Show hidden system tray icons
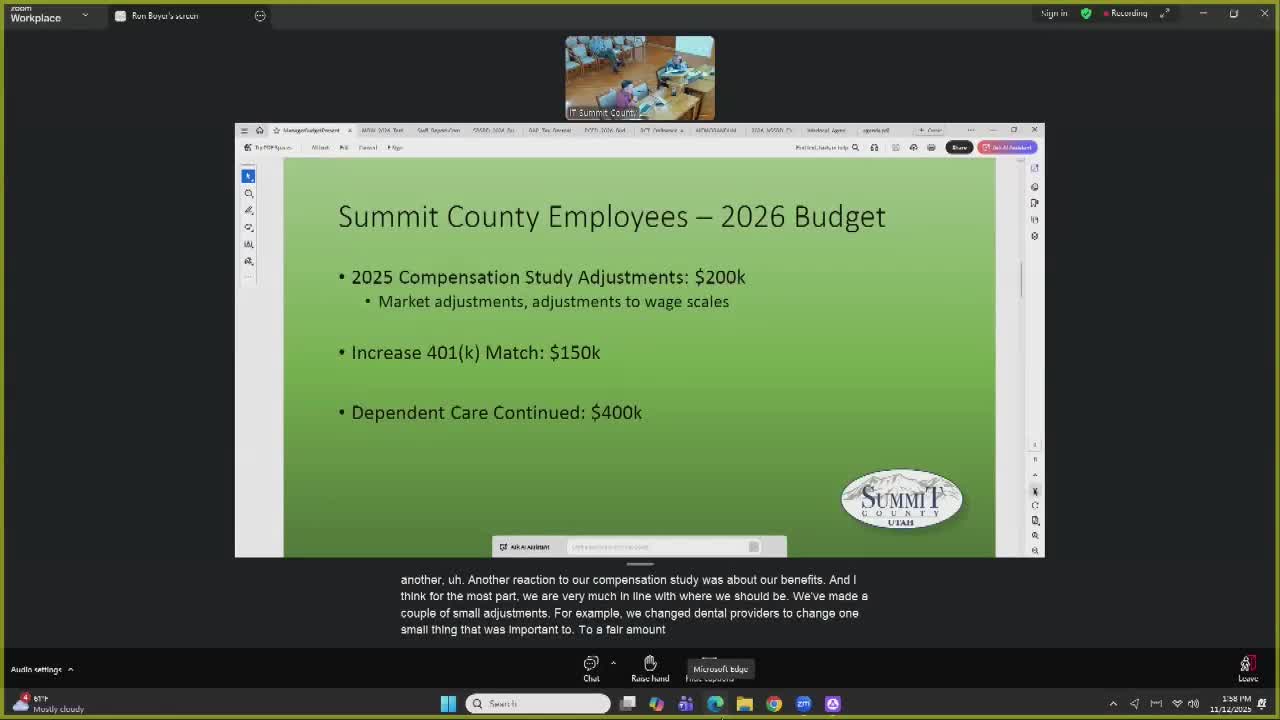Screen dimensions: 1280x720 click(1113, 704)
